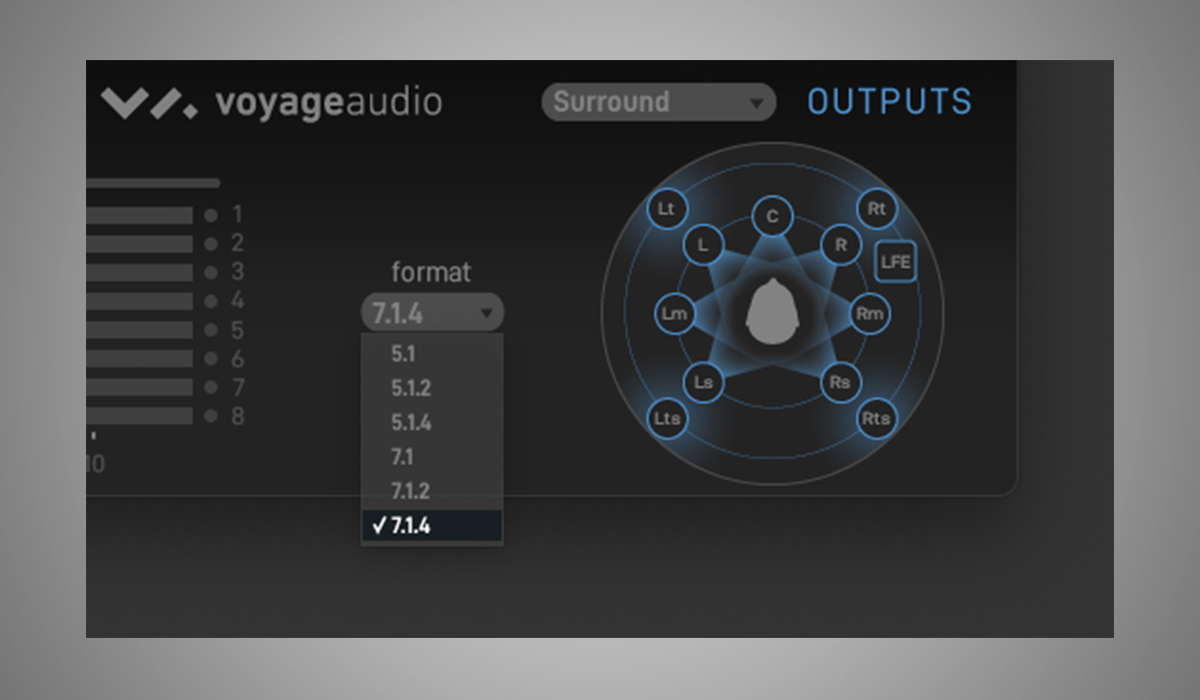Select the Lt speaker node
Viewport: 1200px width, 700px height.
(x=666, y=209)
